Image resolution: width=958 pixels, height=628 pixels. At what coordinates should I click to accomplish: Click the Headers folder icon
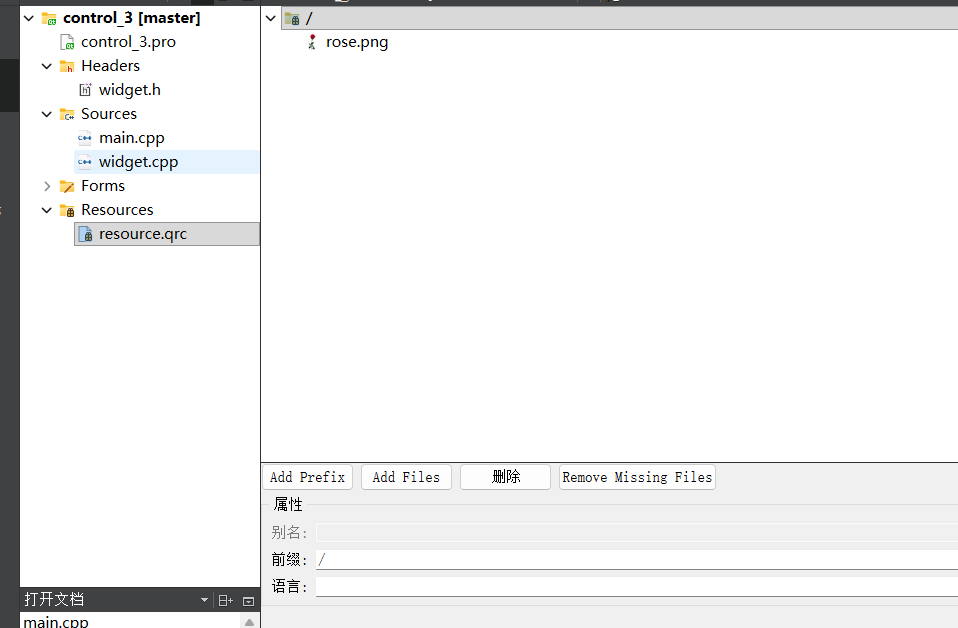[x=67, y=66]
